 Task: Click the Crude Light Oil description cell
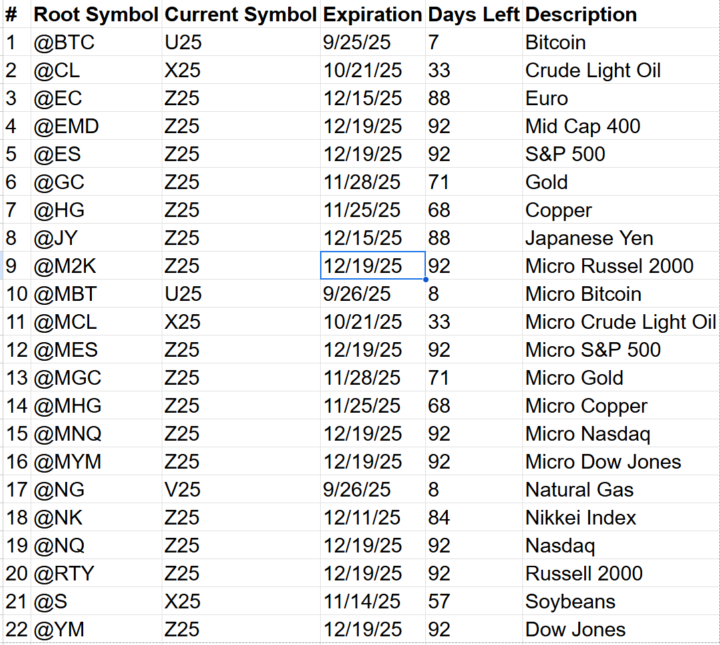(x=621, y=70)
